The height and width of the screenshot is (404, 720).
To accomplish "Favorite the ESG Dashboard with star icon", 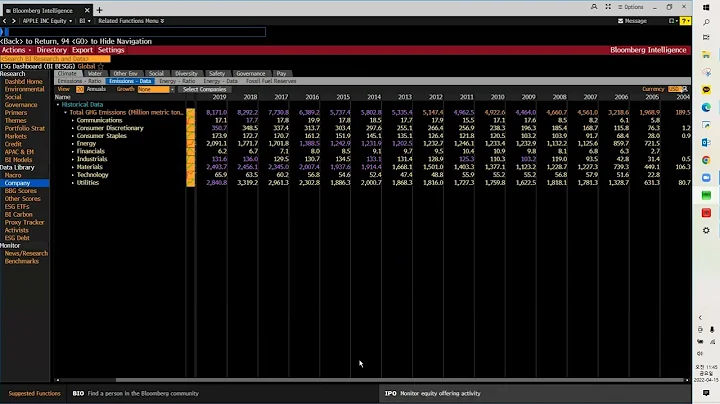I will (101, 67).
